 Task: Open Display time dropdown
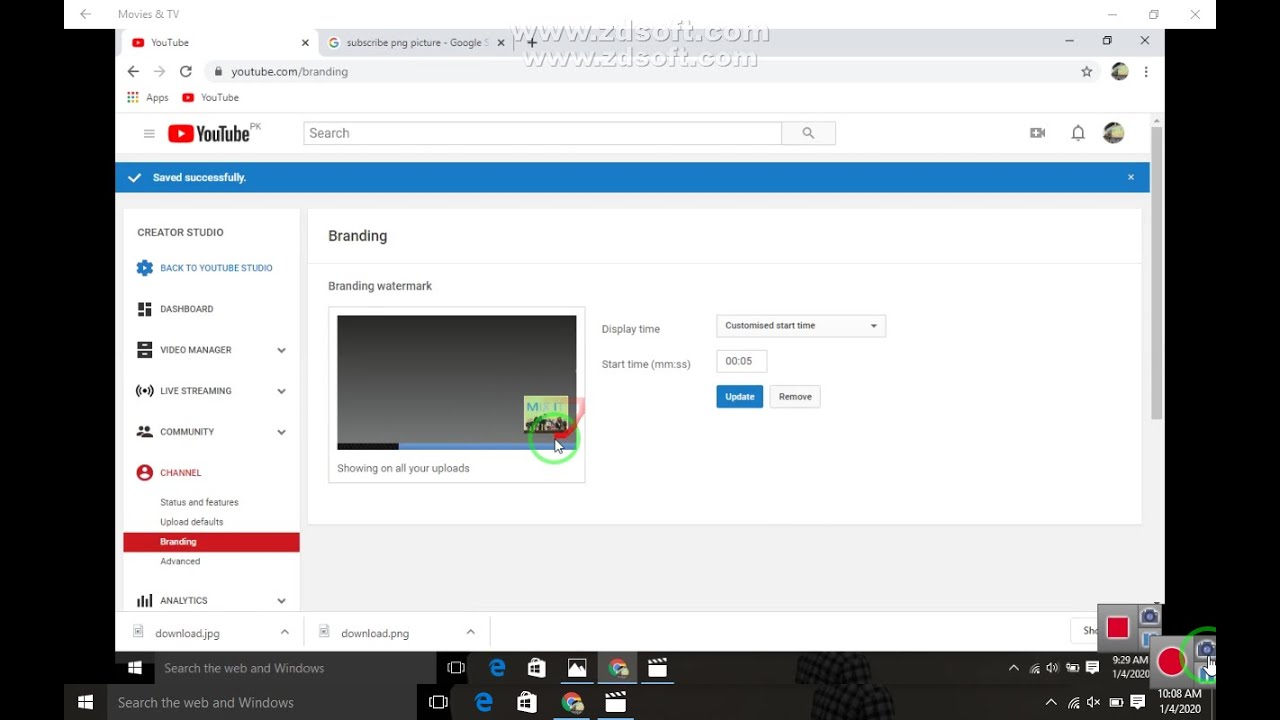click(801, 326)
